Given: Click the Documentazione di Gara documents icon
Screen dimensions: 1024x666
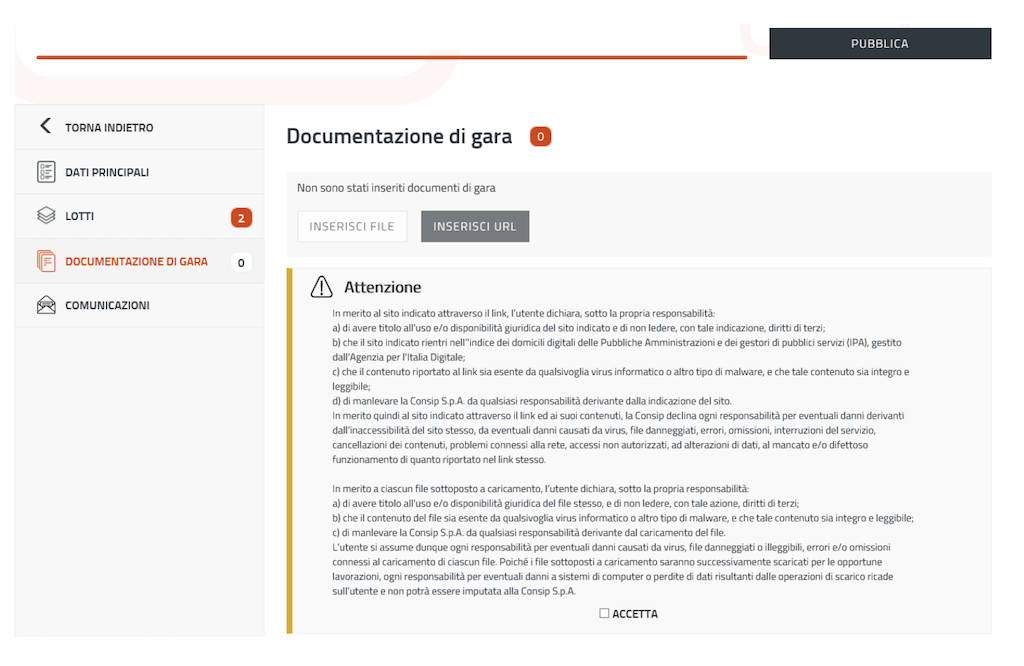Looking at the screenshot, I should (x=46, y=261).
